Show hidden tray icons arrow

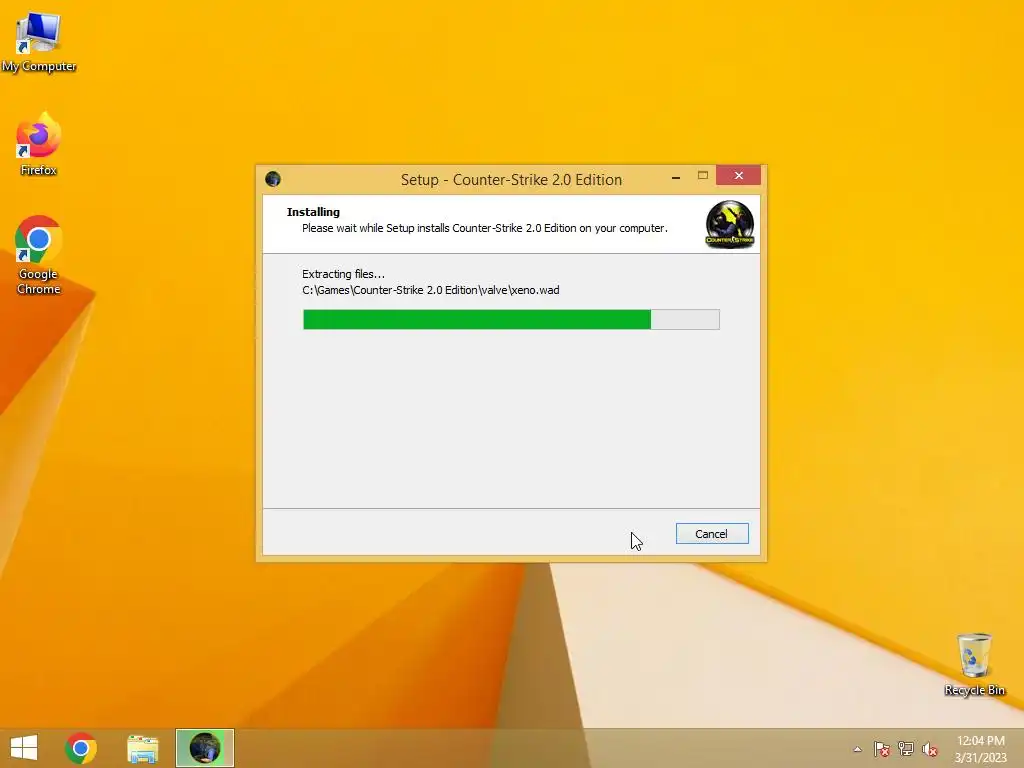pos(857,749)
